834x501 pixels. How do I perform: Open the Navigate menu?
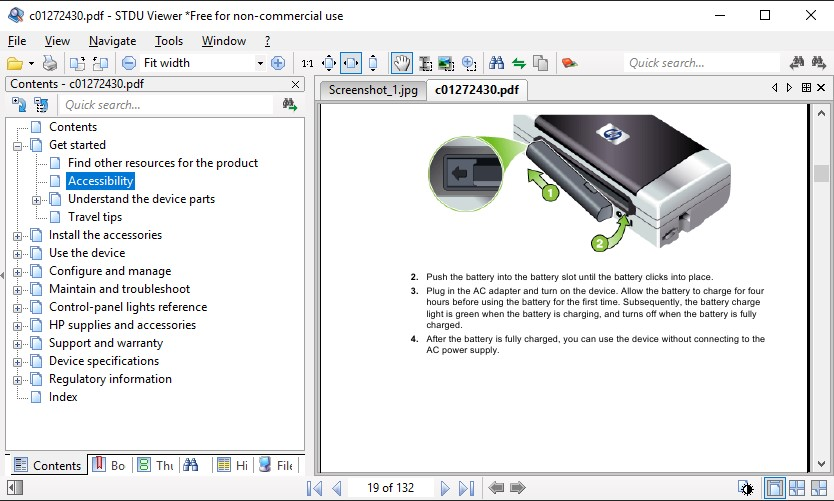pyautogui.click(x=112, y=41)
